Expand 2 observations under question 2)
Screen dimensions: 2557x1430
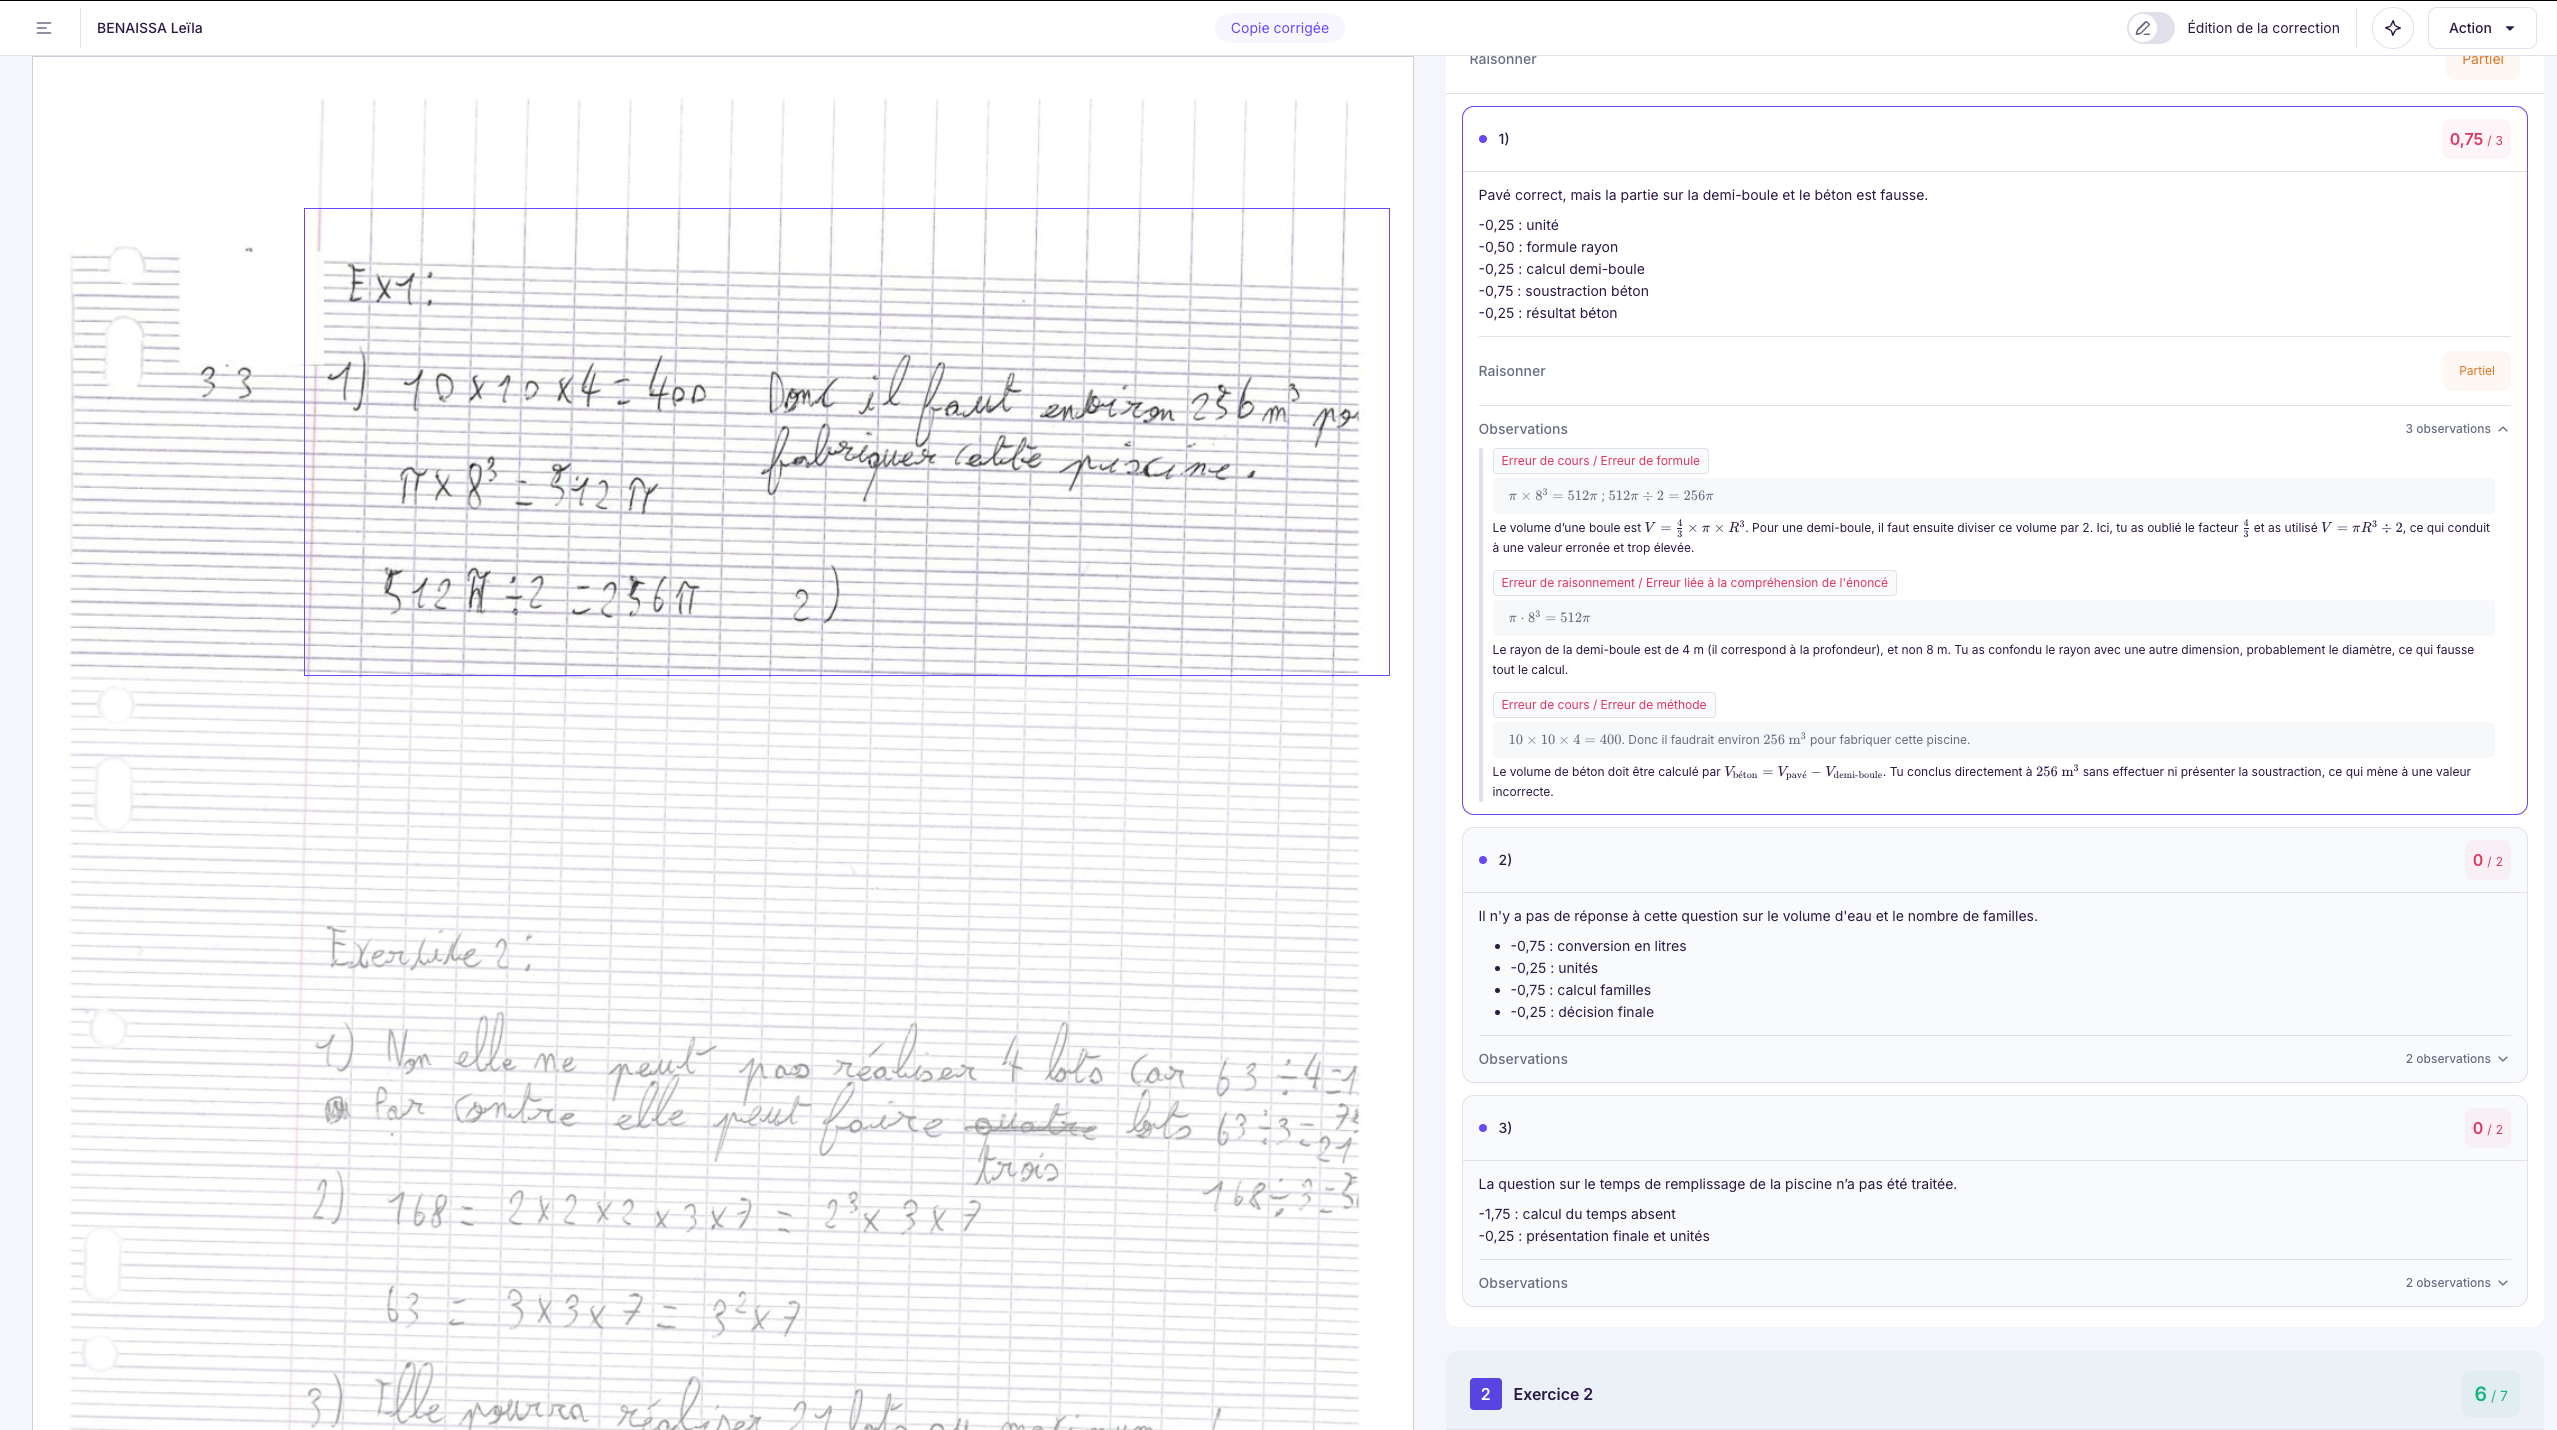point(2456,1059)
